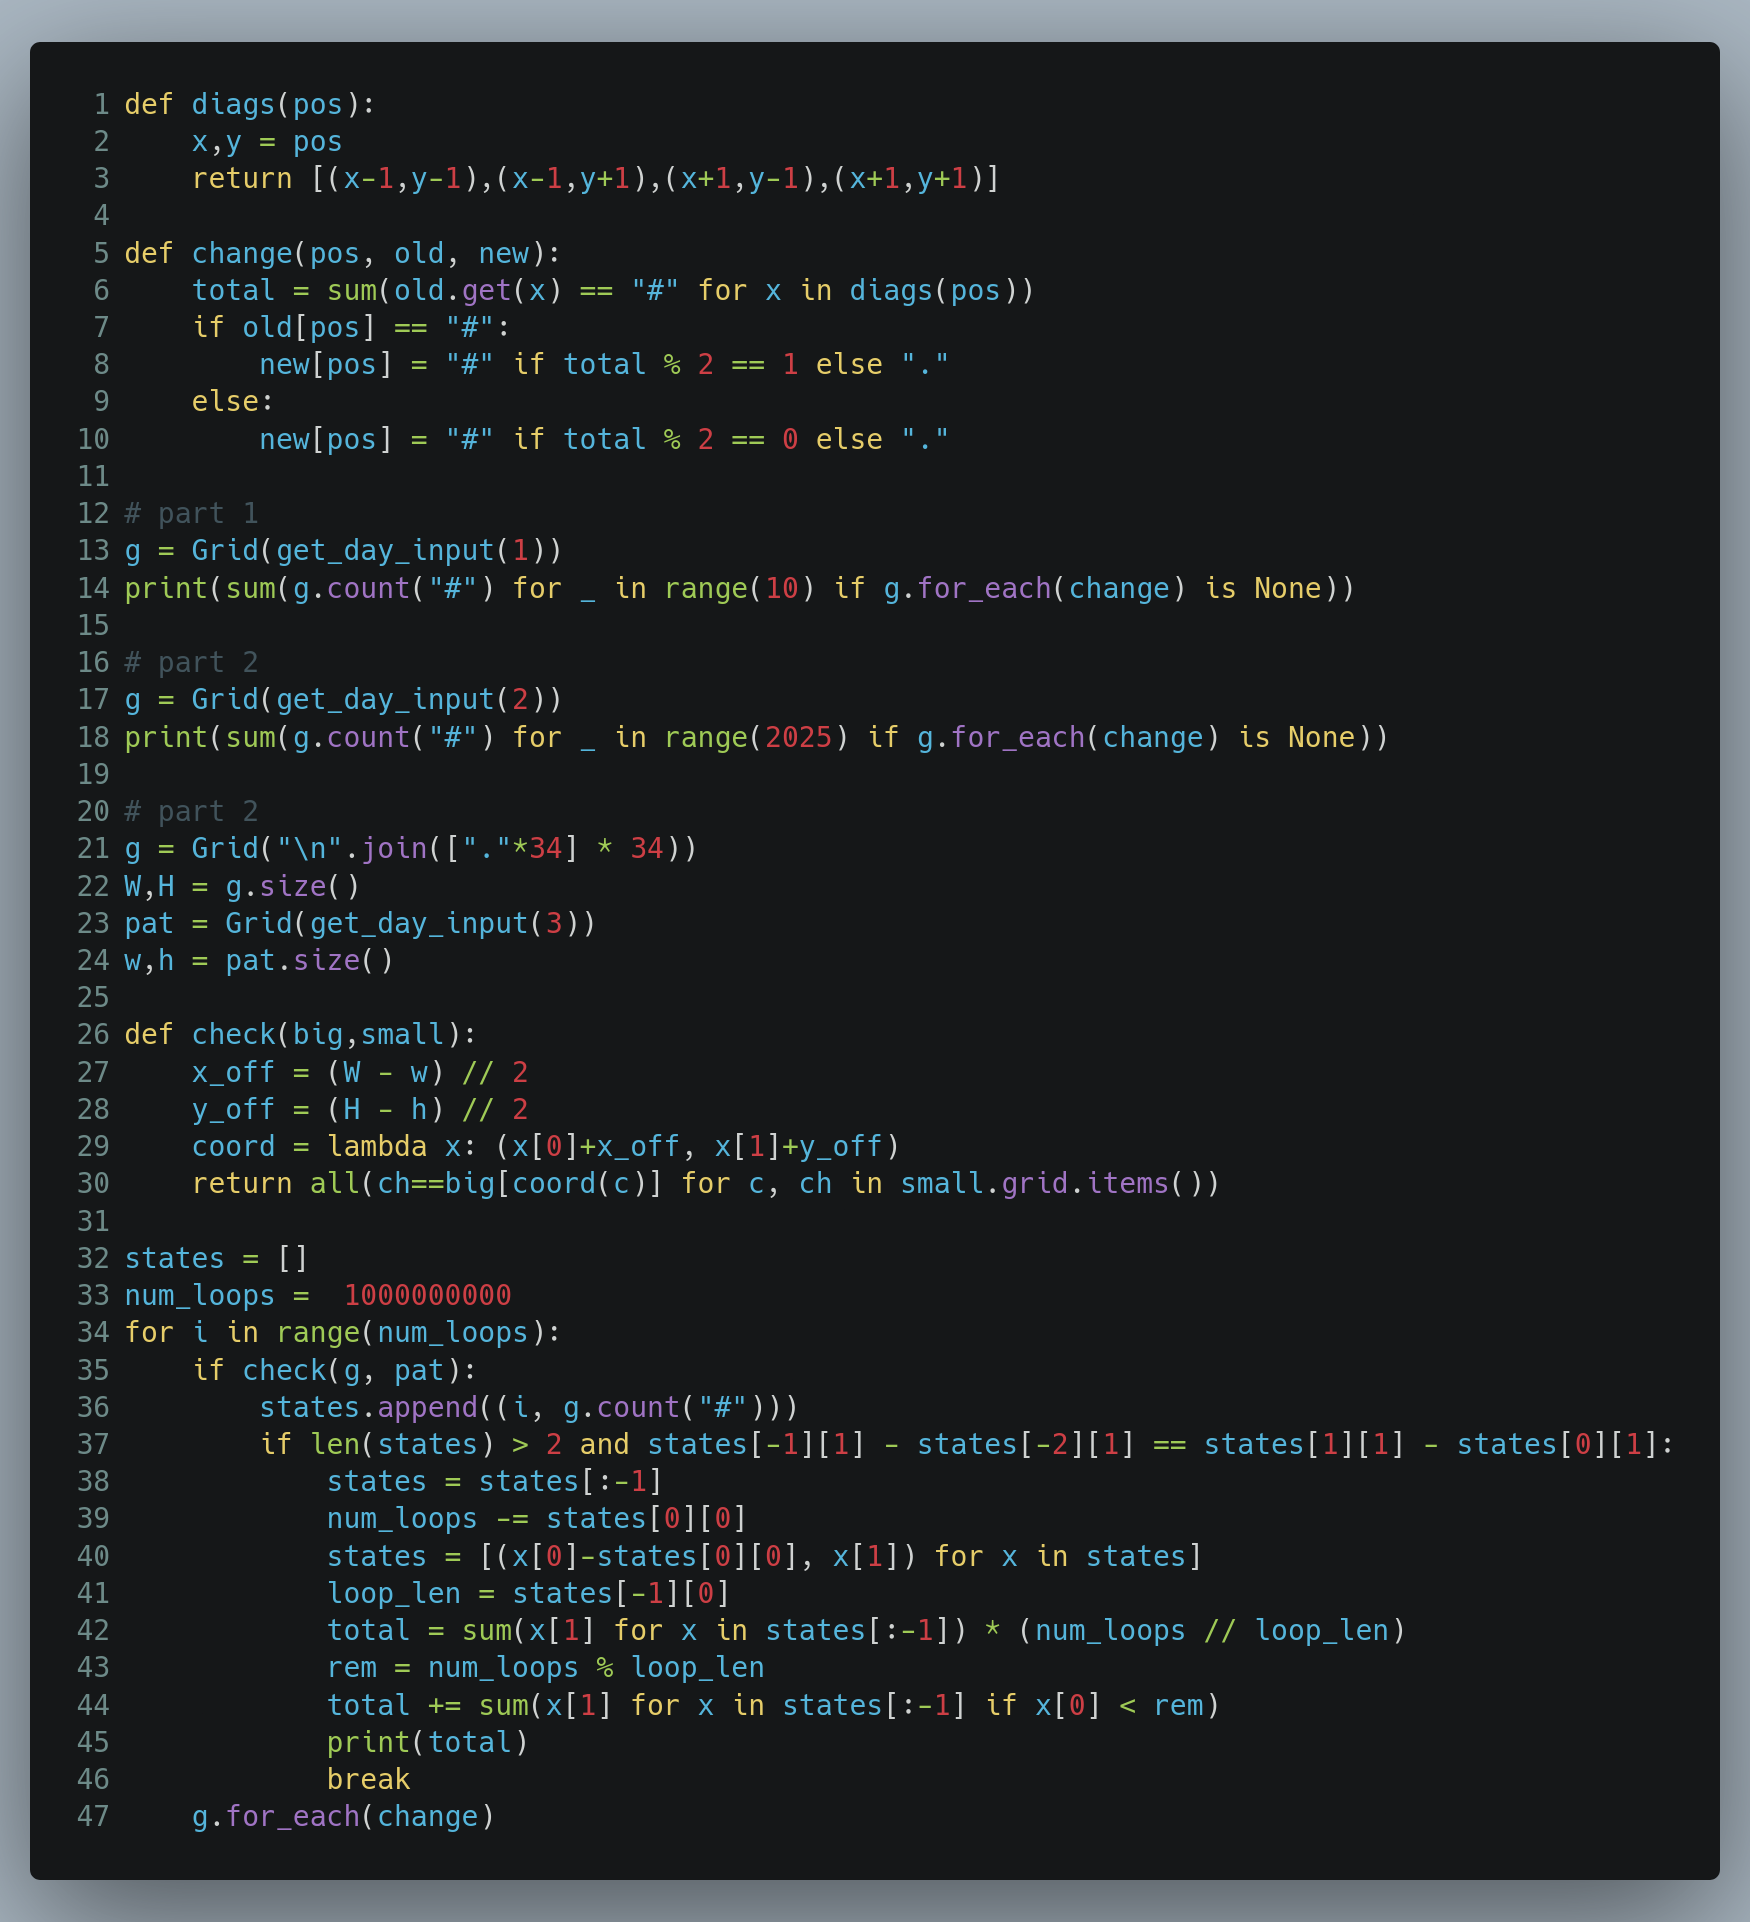
Task: Click "if check(g, pat):" on line 35
Action: coord(335,1371)
